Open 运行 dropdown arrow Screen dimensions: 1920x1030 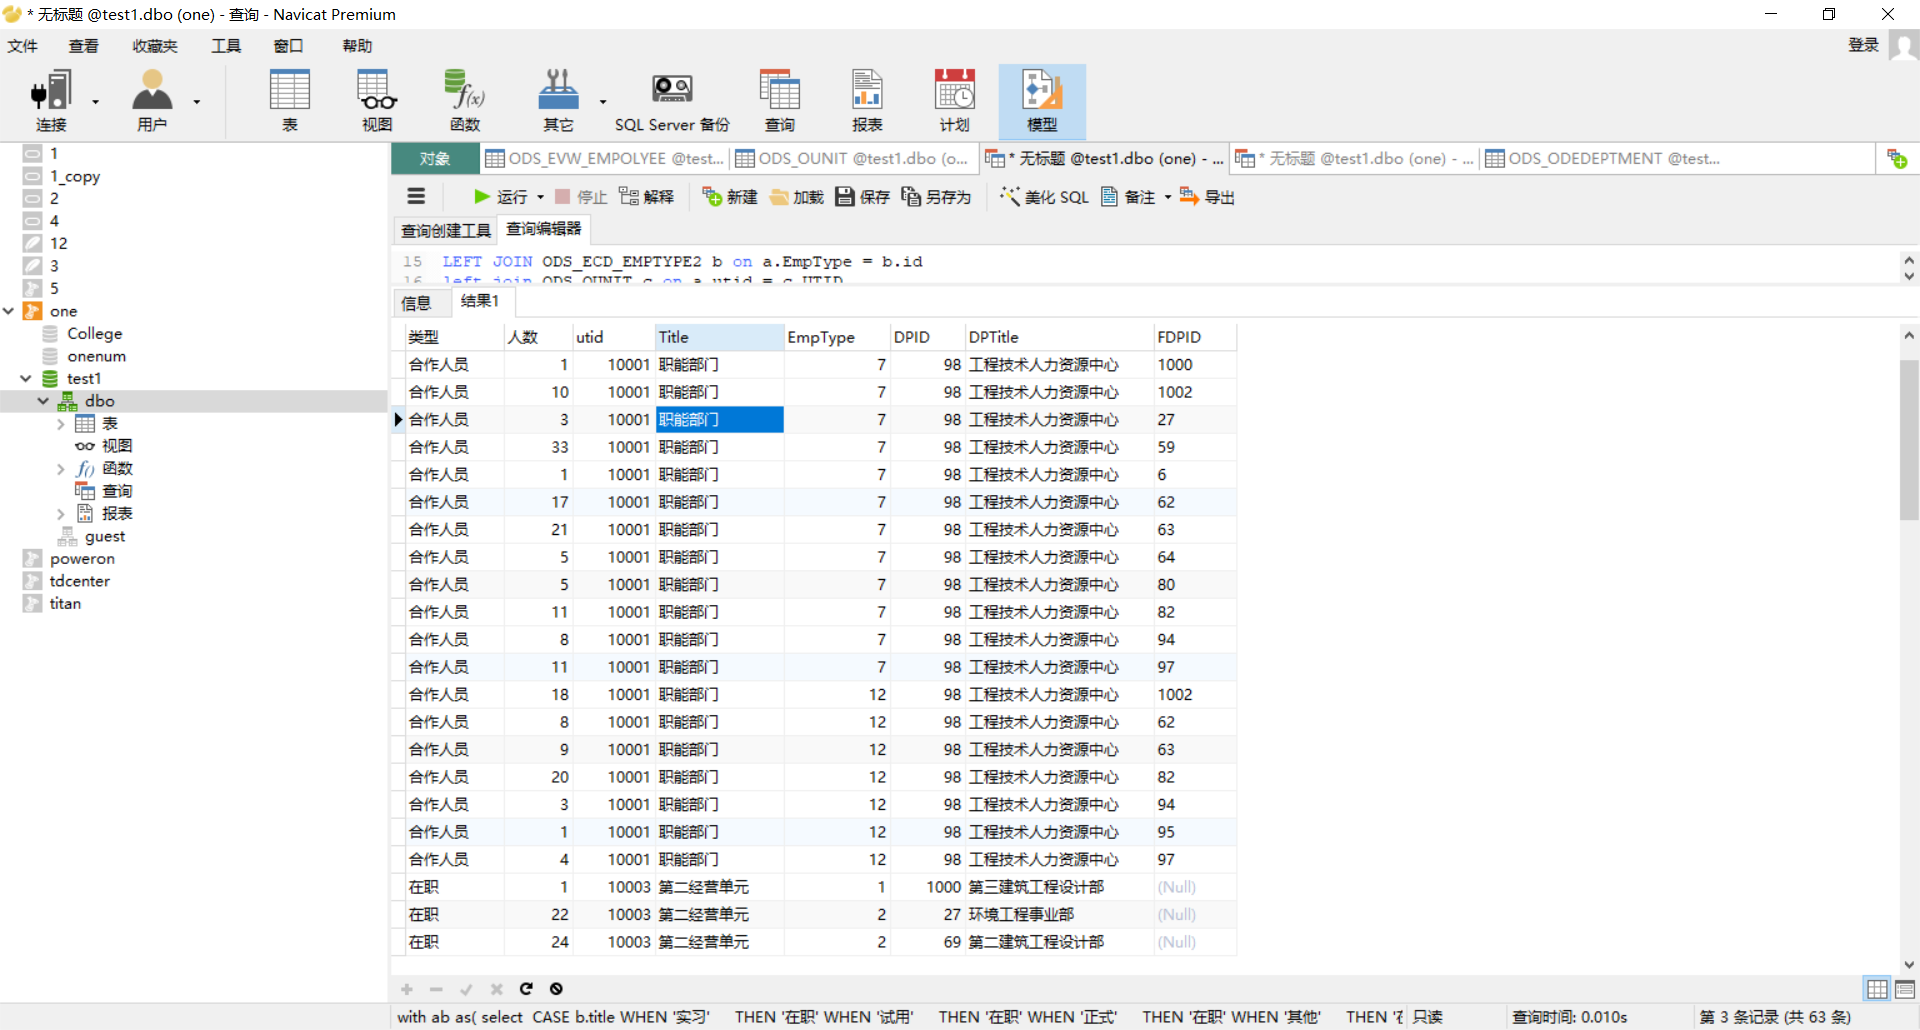click(540, 197)
